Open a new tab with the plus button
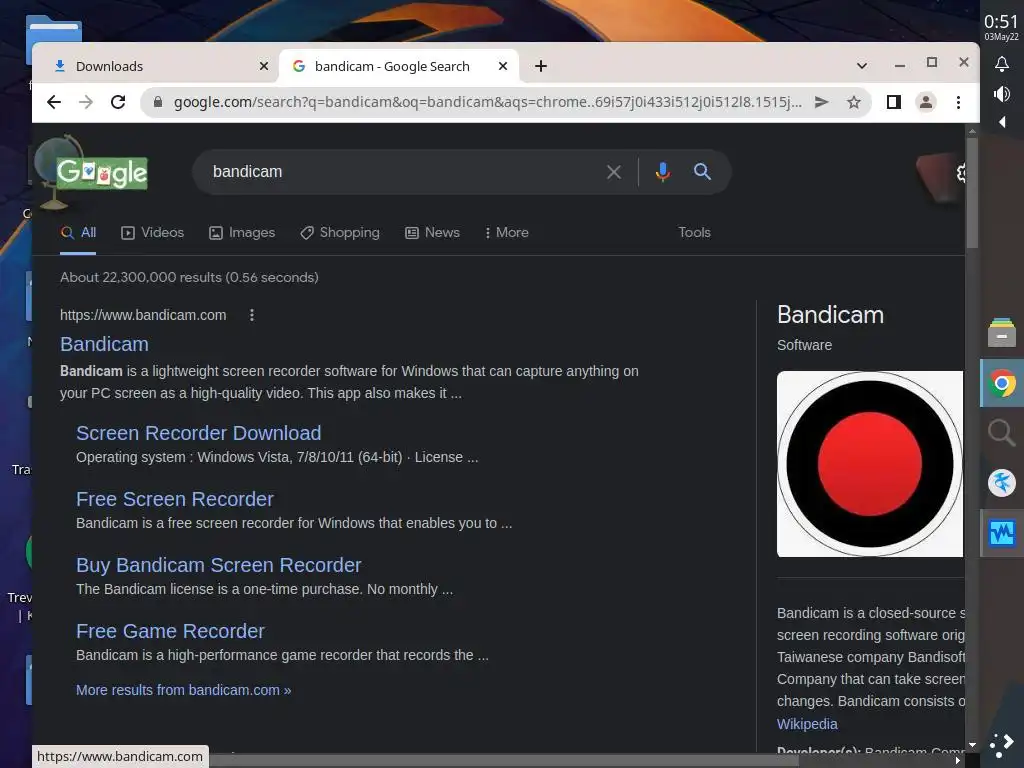The height and width of the screenshot is (768, 1024). click(x=541, y=66)
